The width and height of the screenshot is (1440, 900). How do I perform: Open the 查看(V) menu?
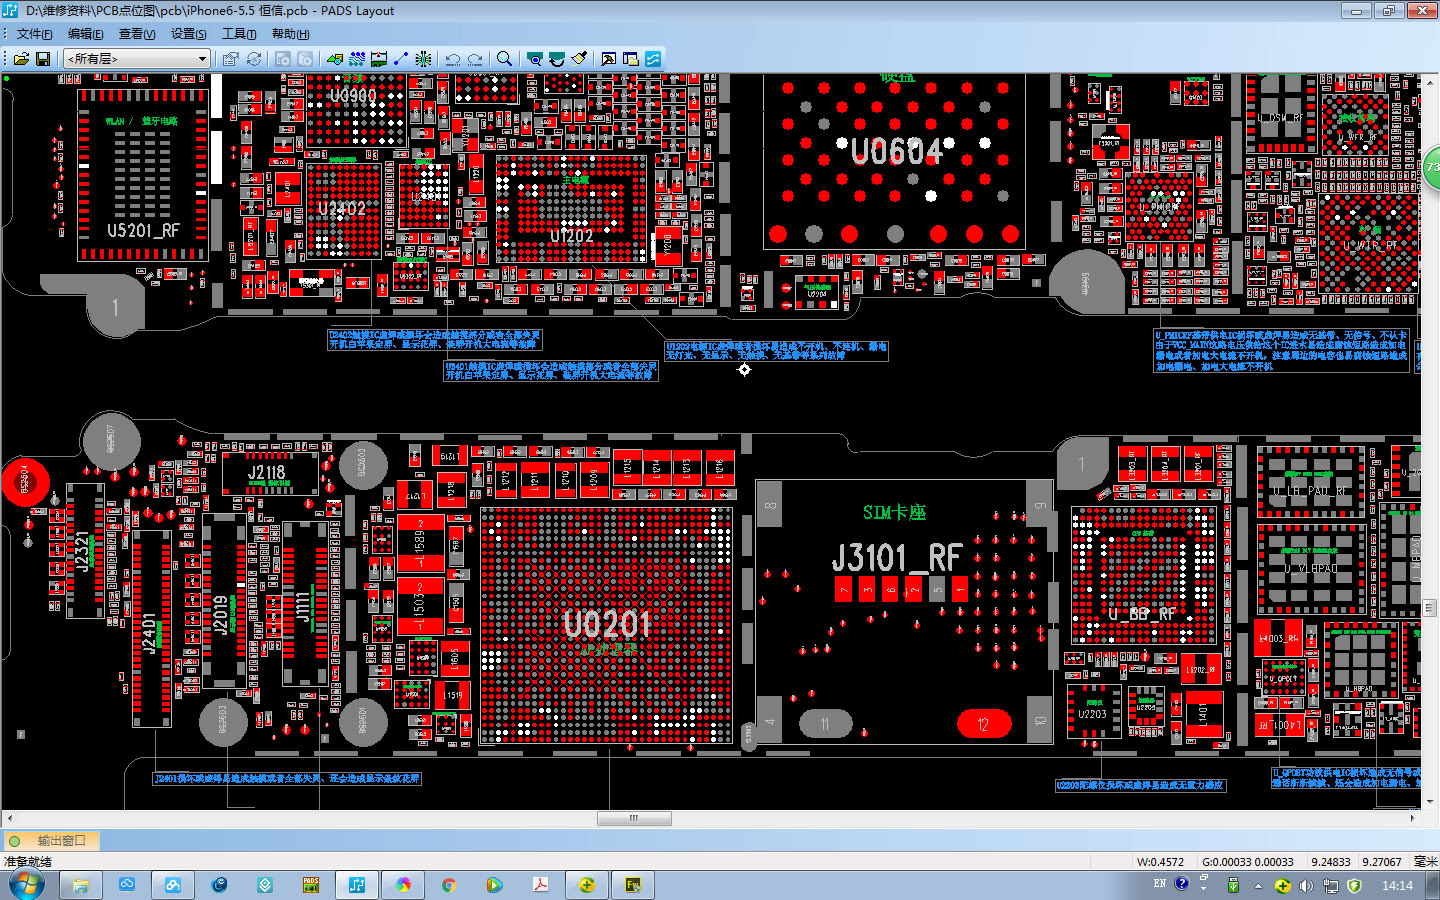click(x=137, y=34)
